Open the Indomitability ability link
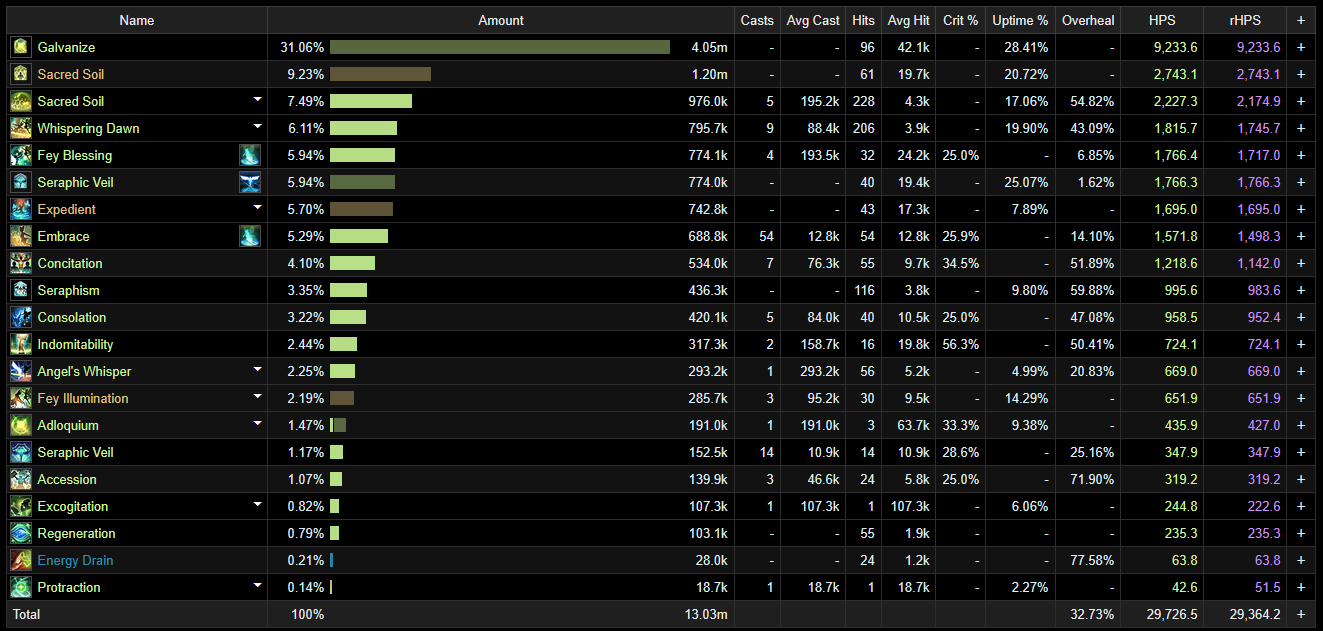Screen dimensions: 1323x631 click(x=75, y=344)
